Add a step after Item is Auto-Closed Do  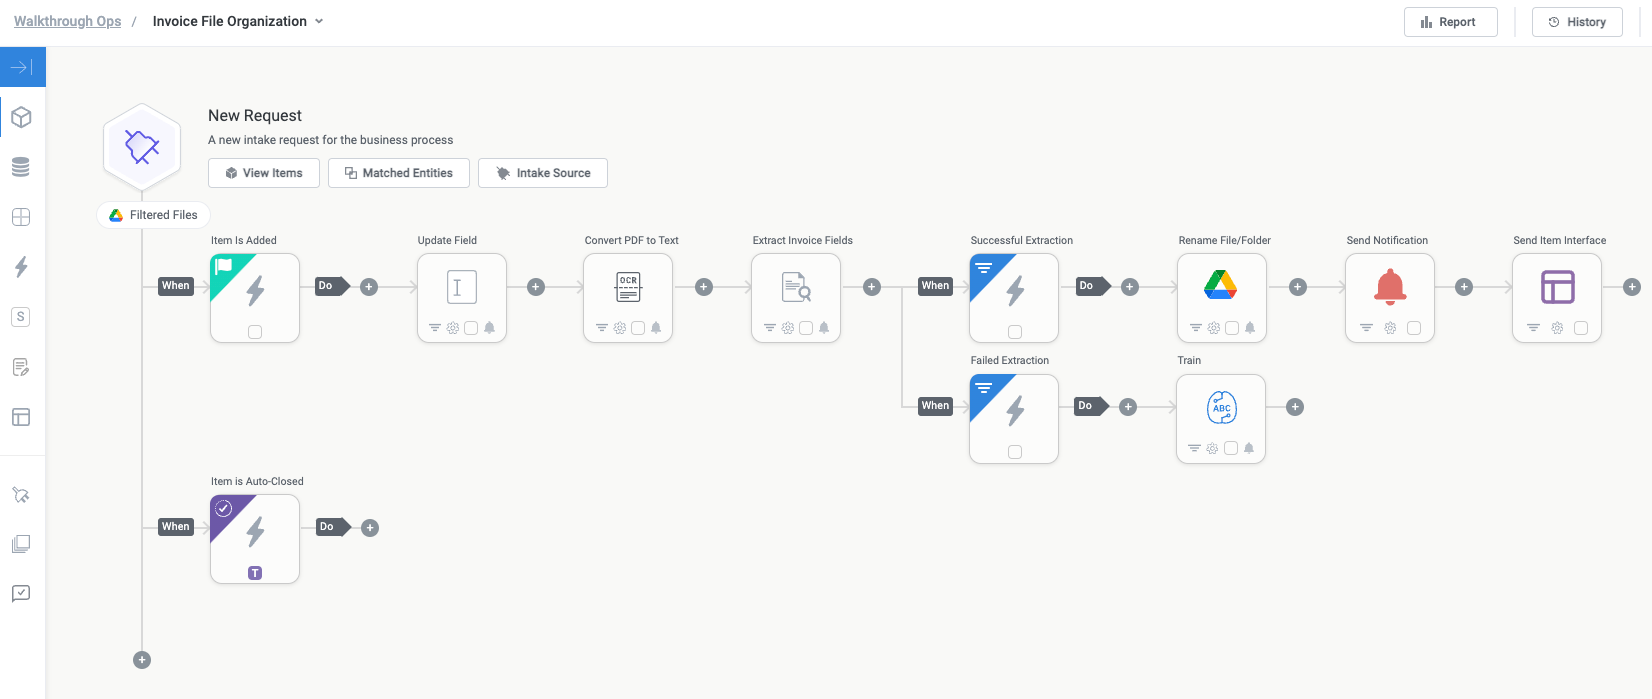(370, 528)
